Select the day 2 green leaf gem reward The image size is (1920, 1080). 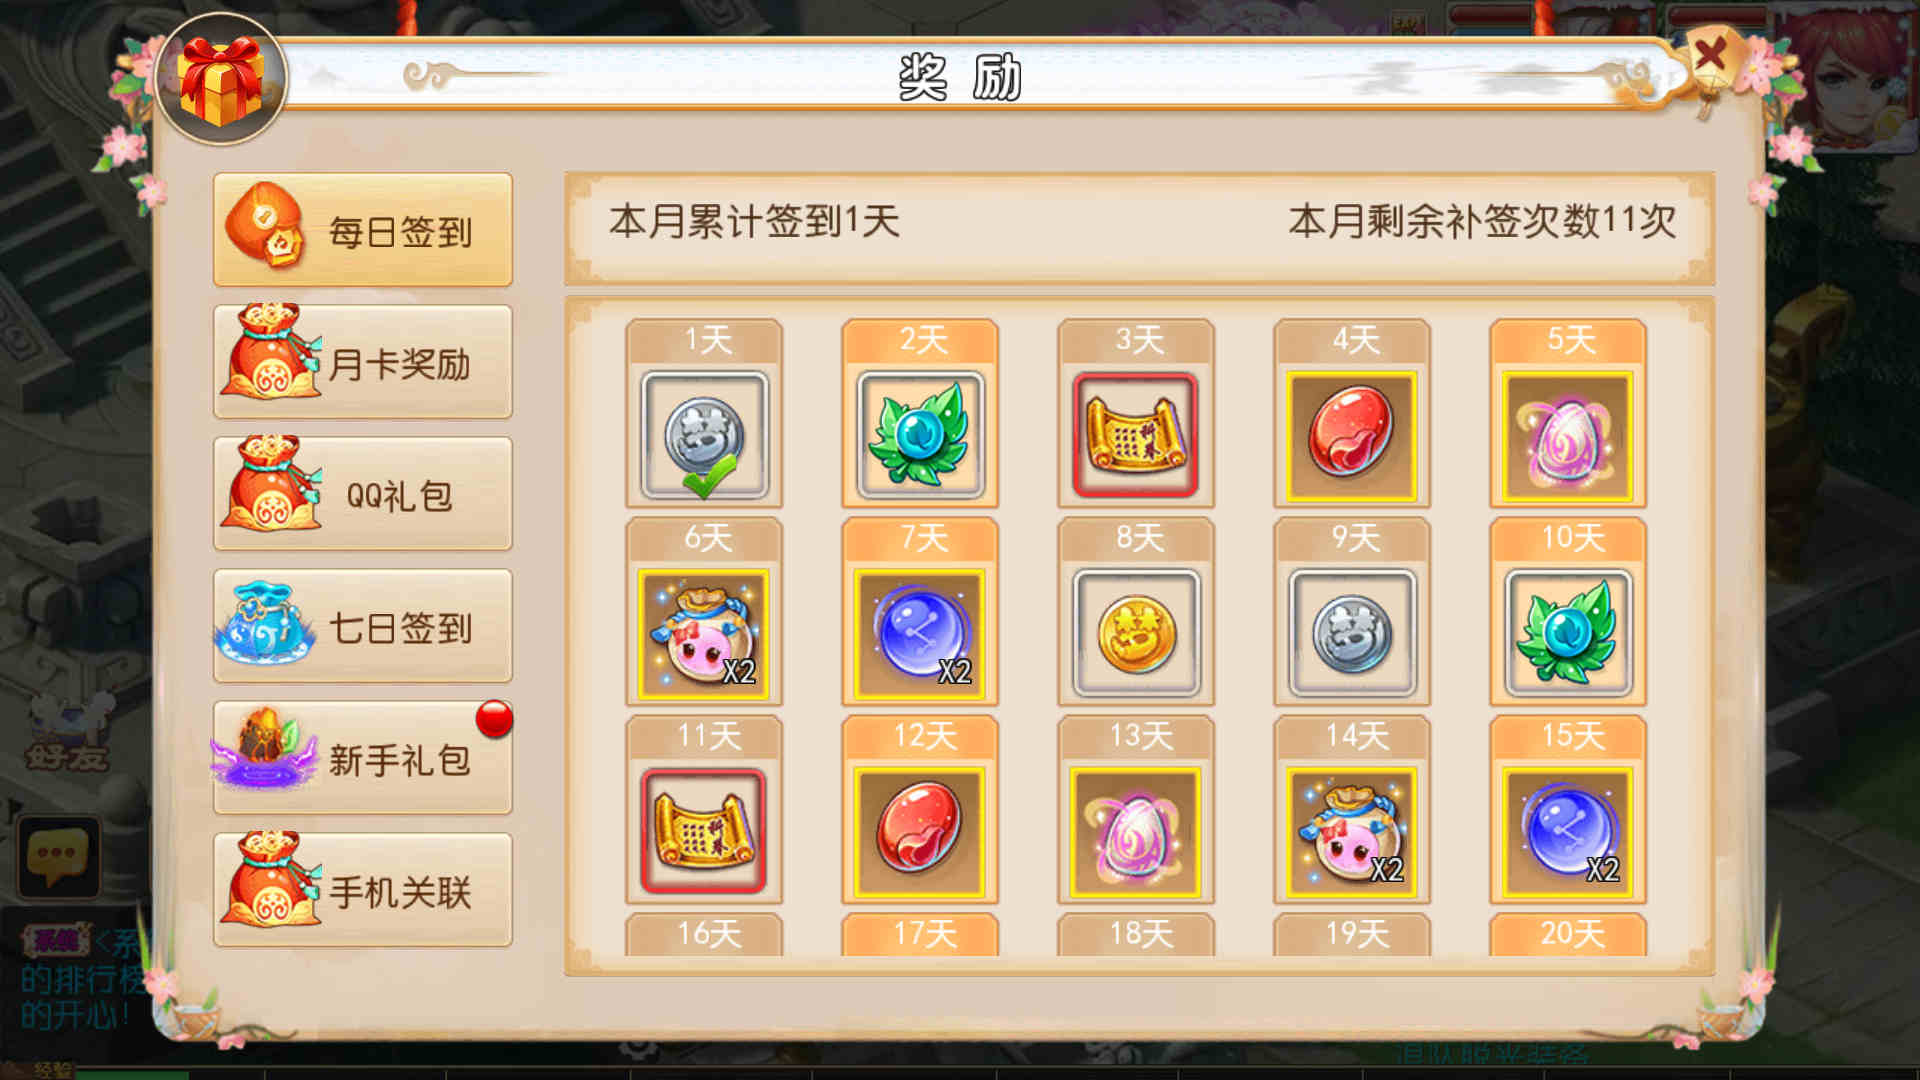coord(920,435)
